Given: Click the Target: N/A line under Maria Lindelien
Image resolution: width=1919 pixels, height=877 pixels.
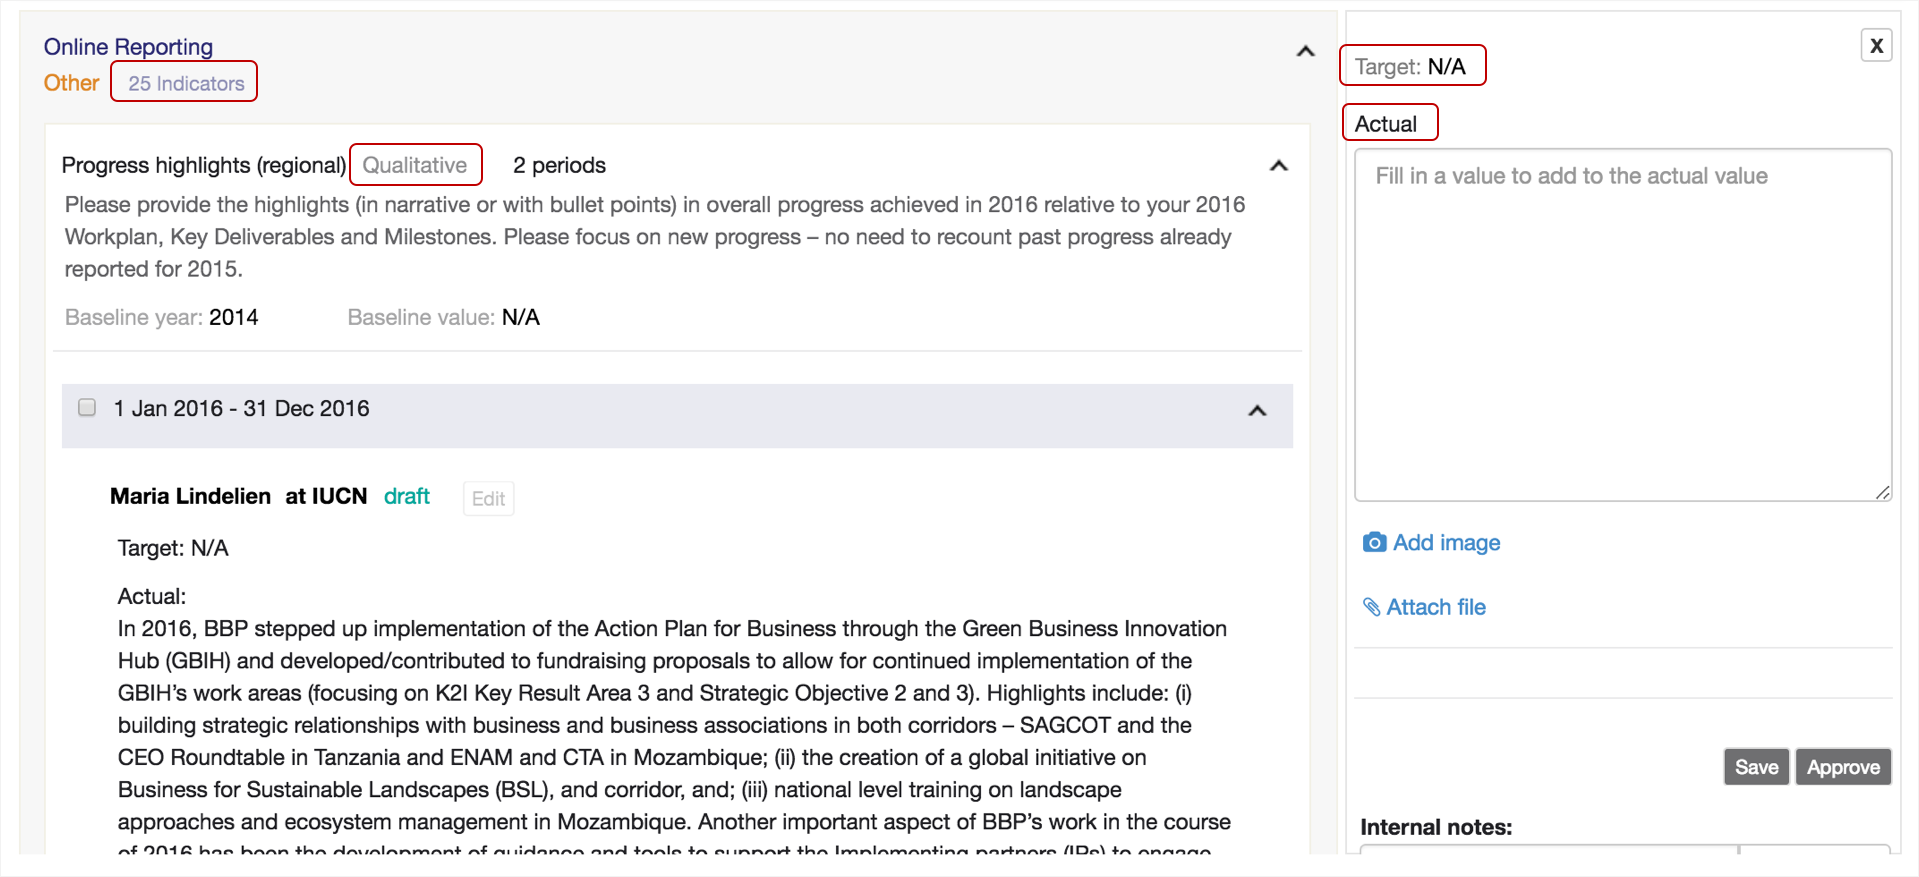Looking at the screenshot, I should (x=173, y=548).
